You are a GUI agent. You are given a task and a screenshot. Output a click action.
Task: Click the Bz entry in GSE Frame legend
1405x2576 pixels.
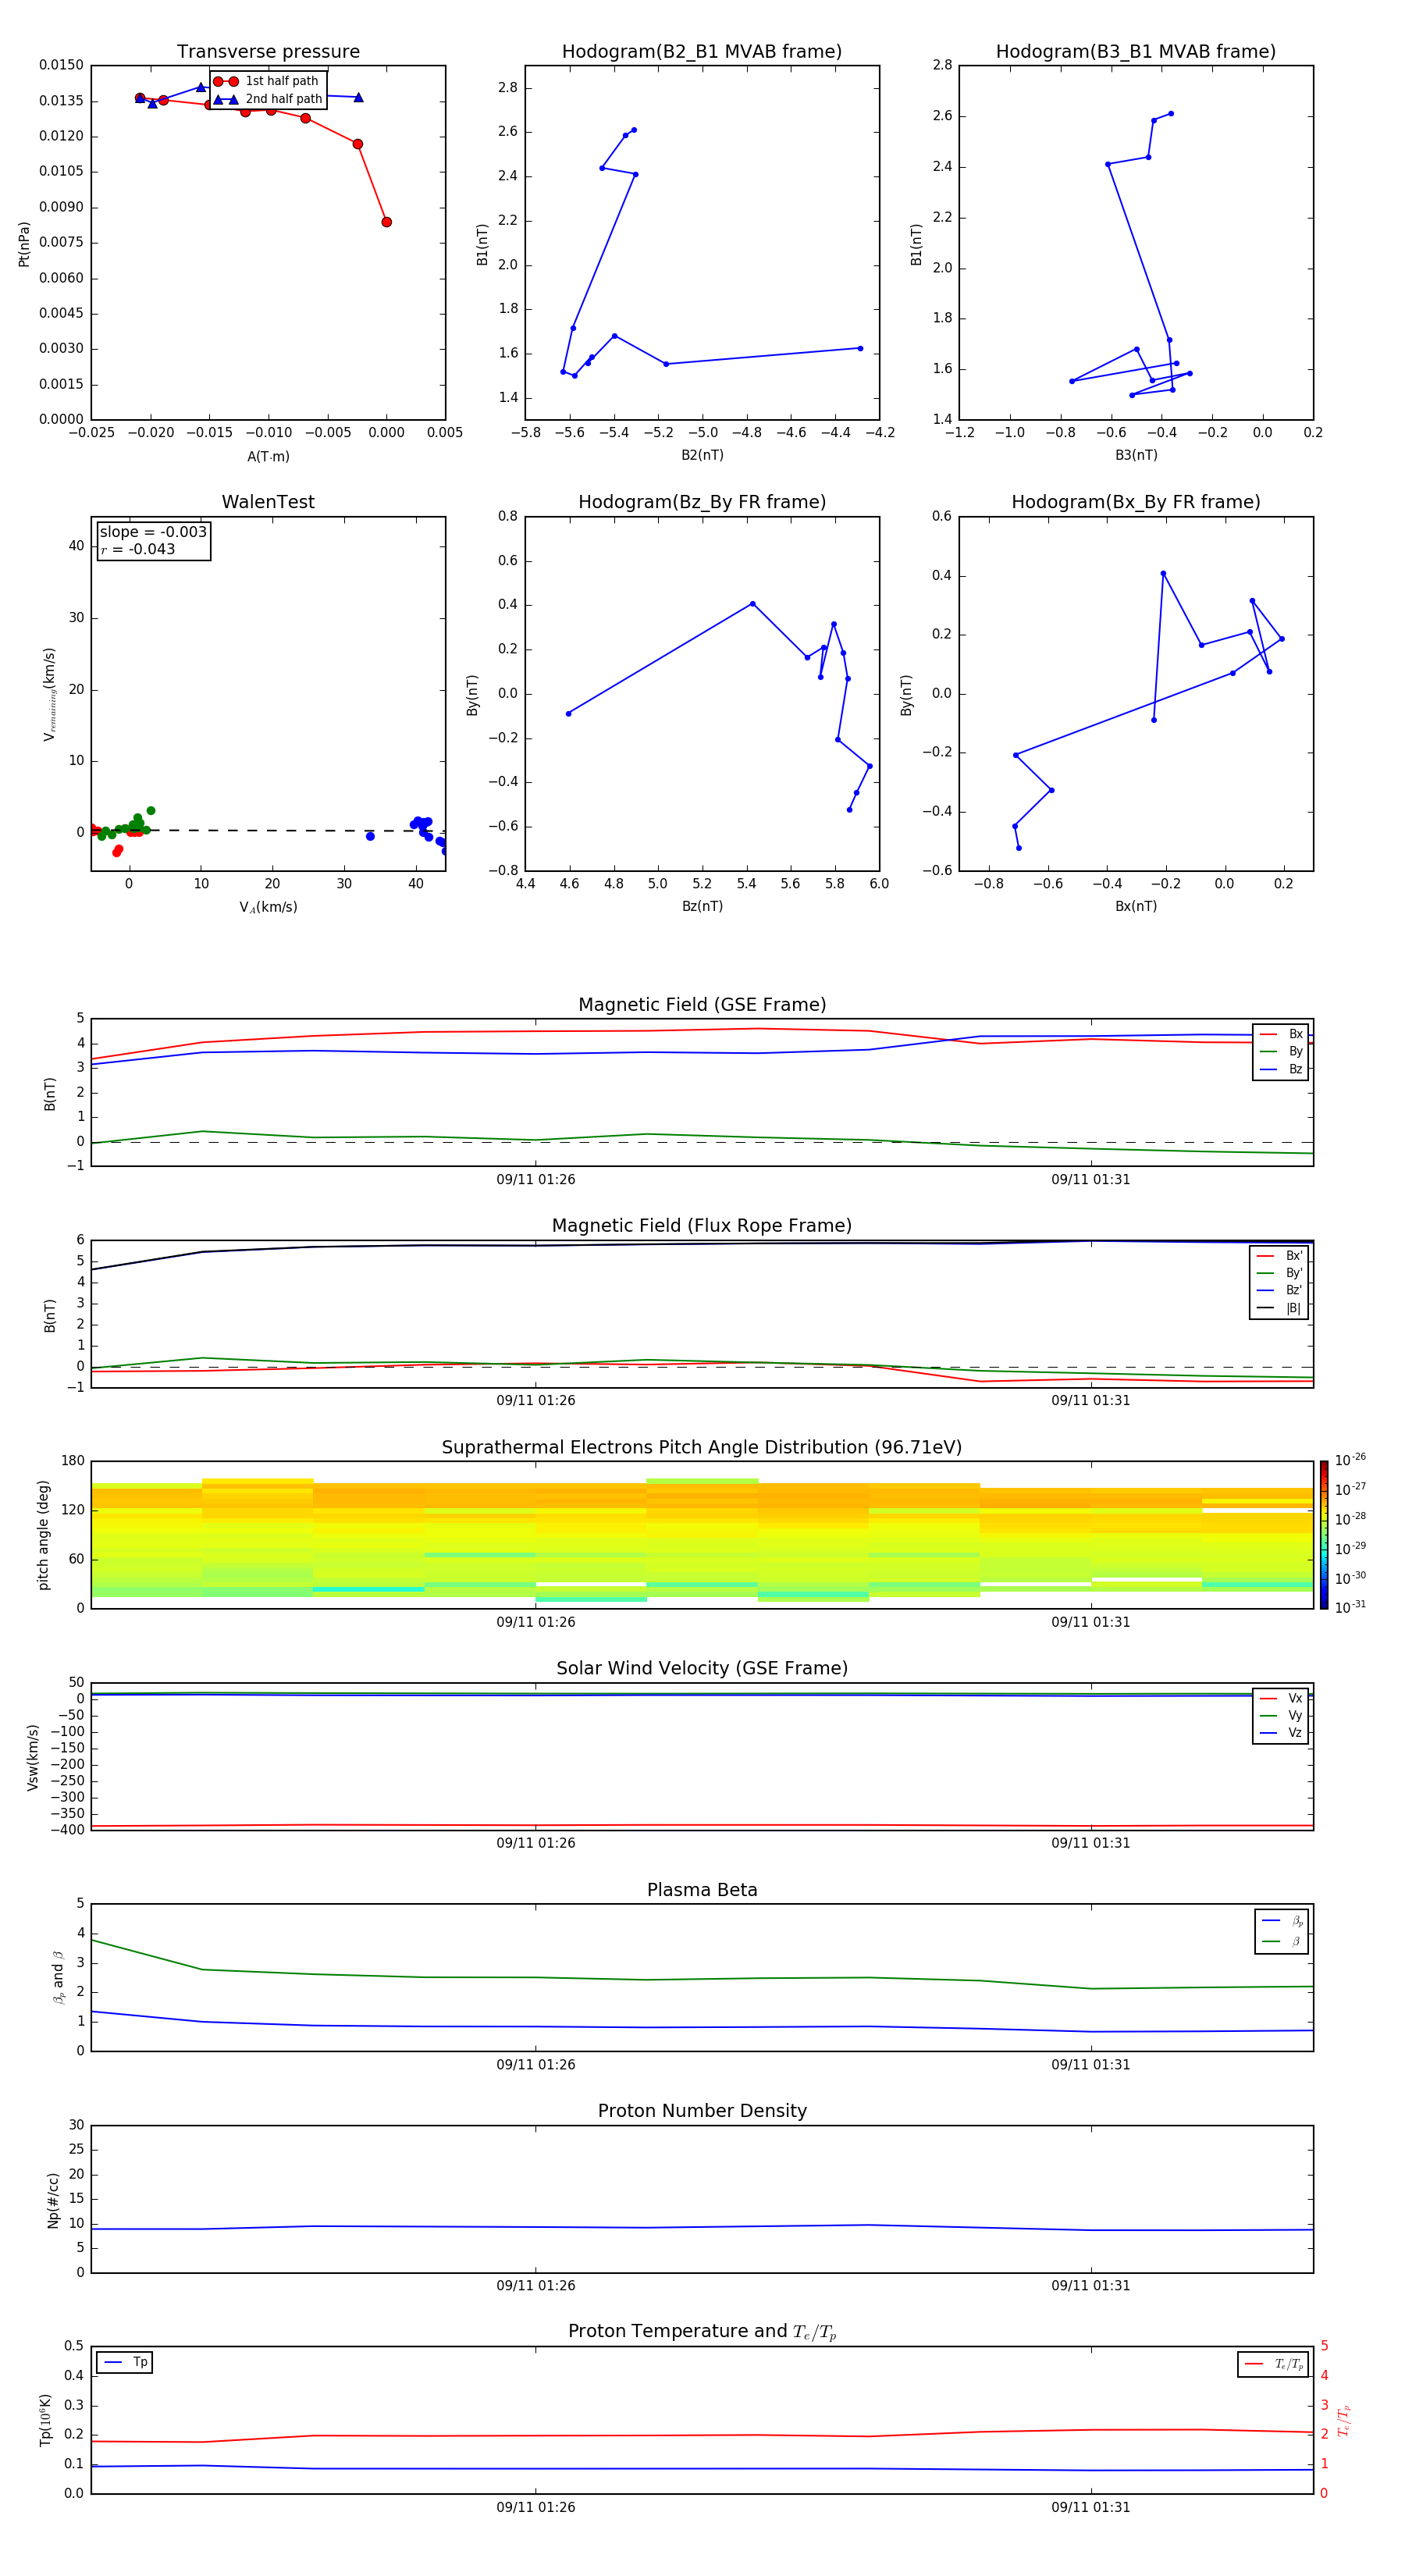1281,1069
